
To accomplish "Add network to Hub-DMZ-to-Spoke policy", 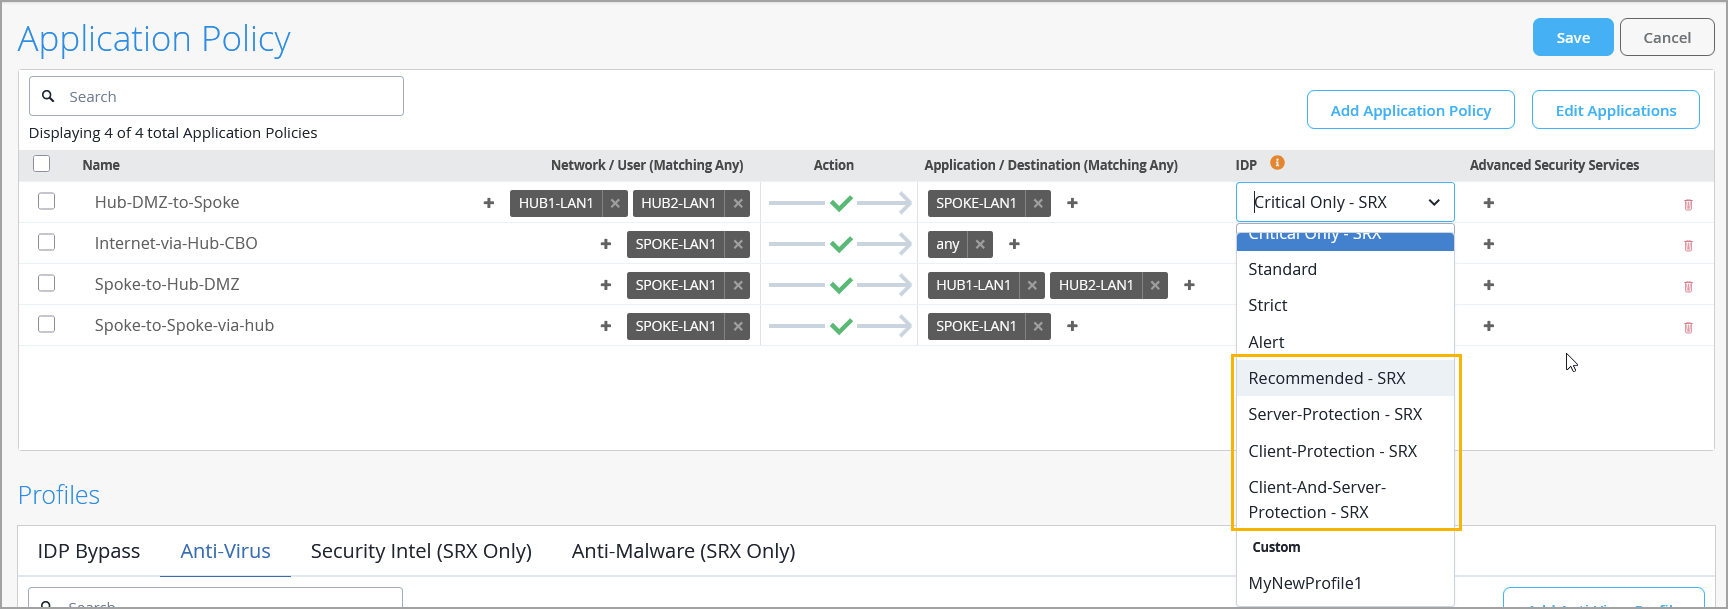I will (x=489, y=203).
